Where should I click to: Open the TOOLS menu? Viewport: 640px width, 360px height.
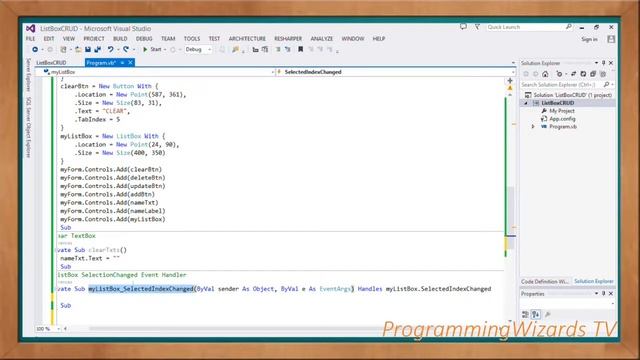192,39
